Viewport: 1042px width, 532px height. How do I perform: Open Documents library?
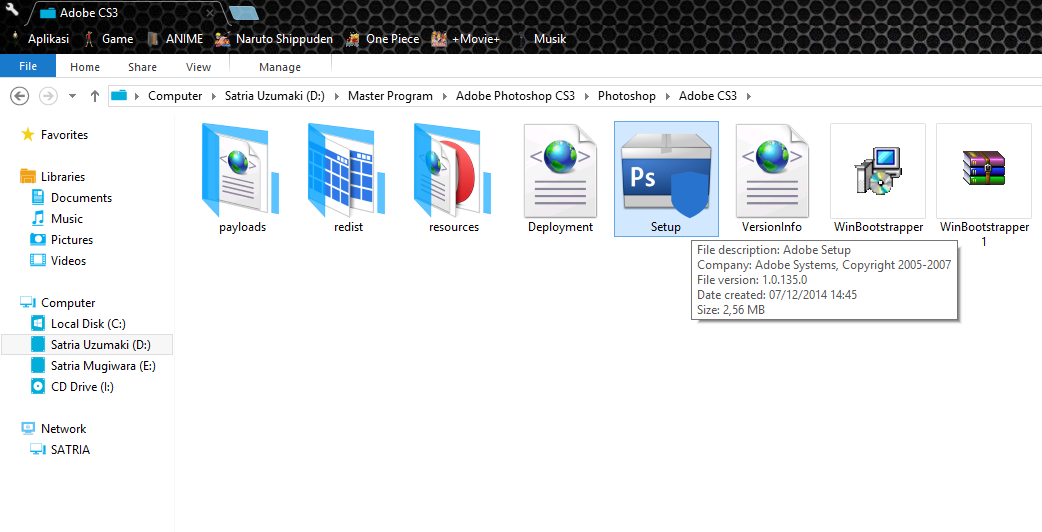tap(81, 198)
